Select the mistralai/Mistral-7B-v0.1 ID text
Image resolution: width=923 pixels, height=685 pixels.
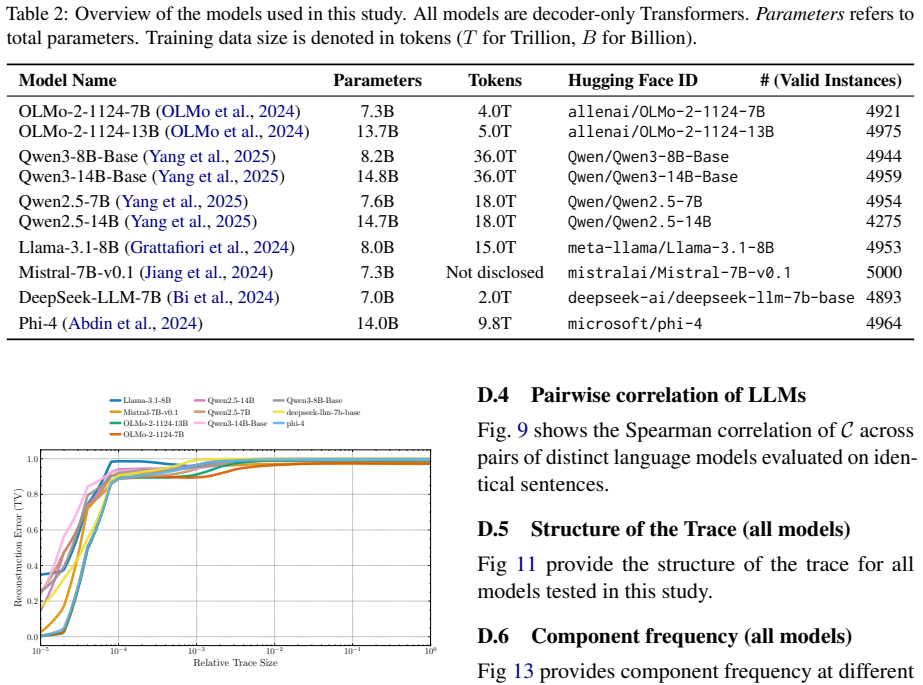679,272
